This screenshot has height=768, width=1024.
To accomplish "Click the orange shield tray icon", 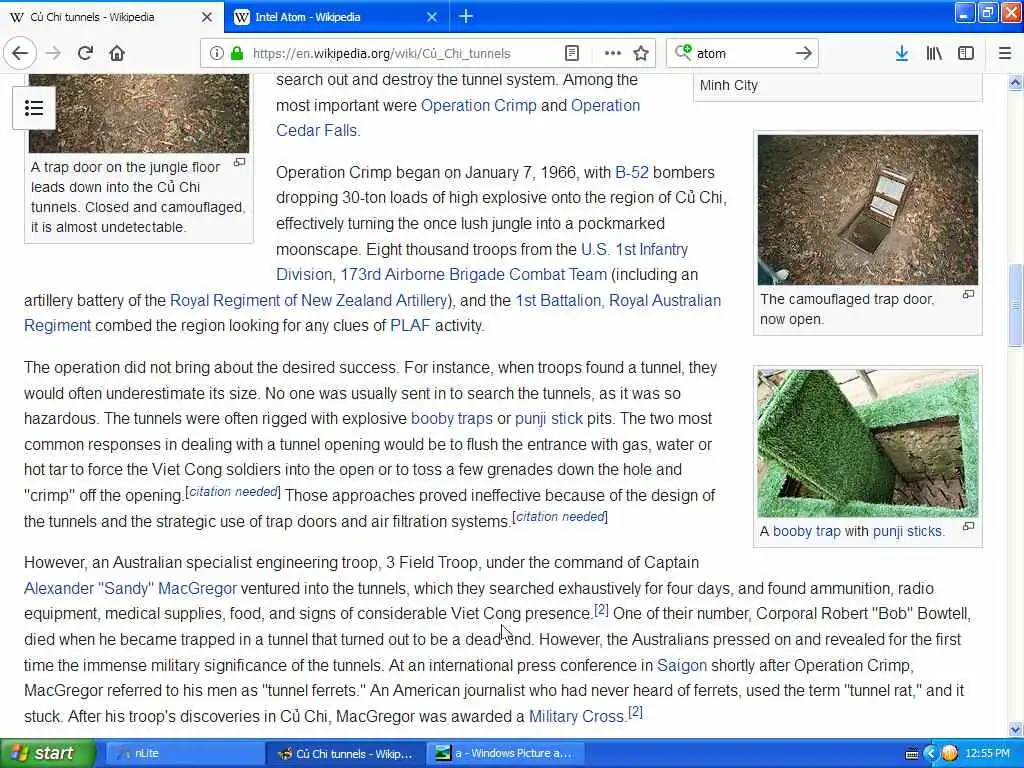I will click(x=950, y=754).
